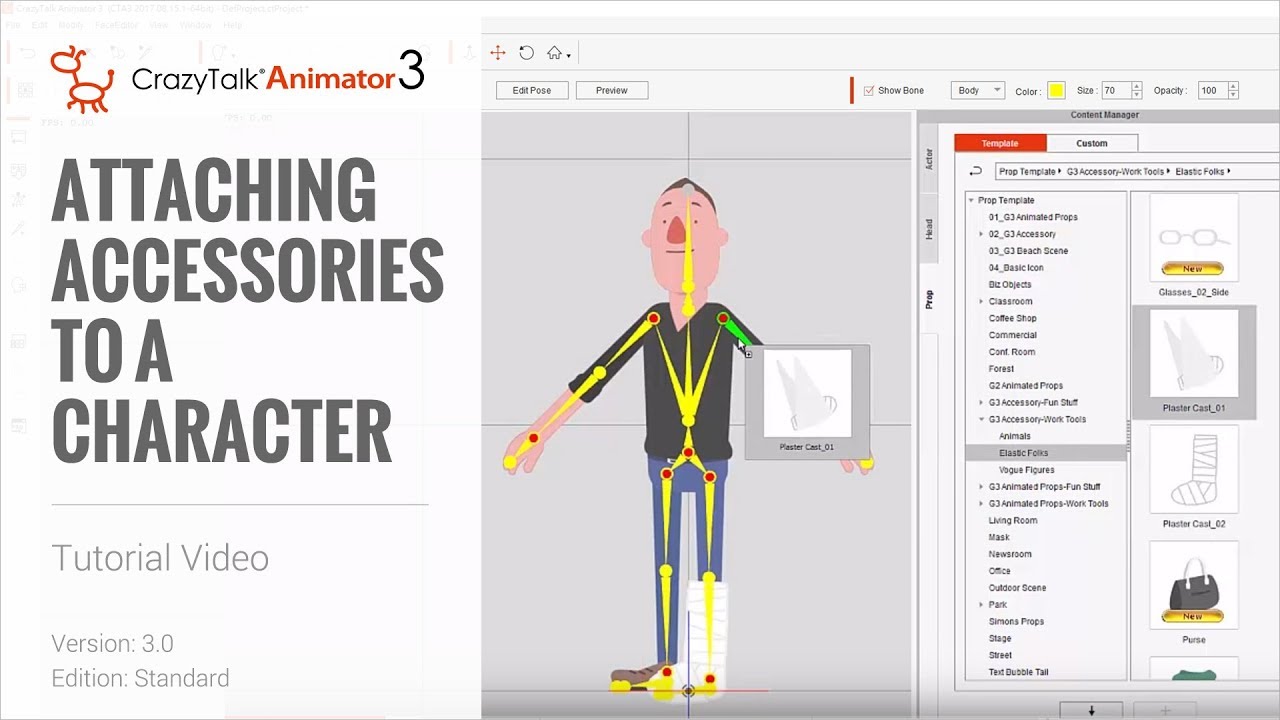Click the Edit Pose button
The height and width of the screenshot is (720, 1280).
(532, 90)
